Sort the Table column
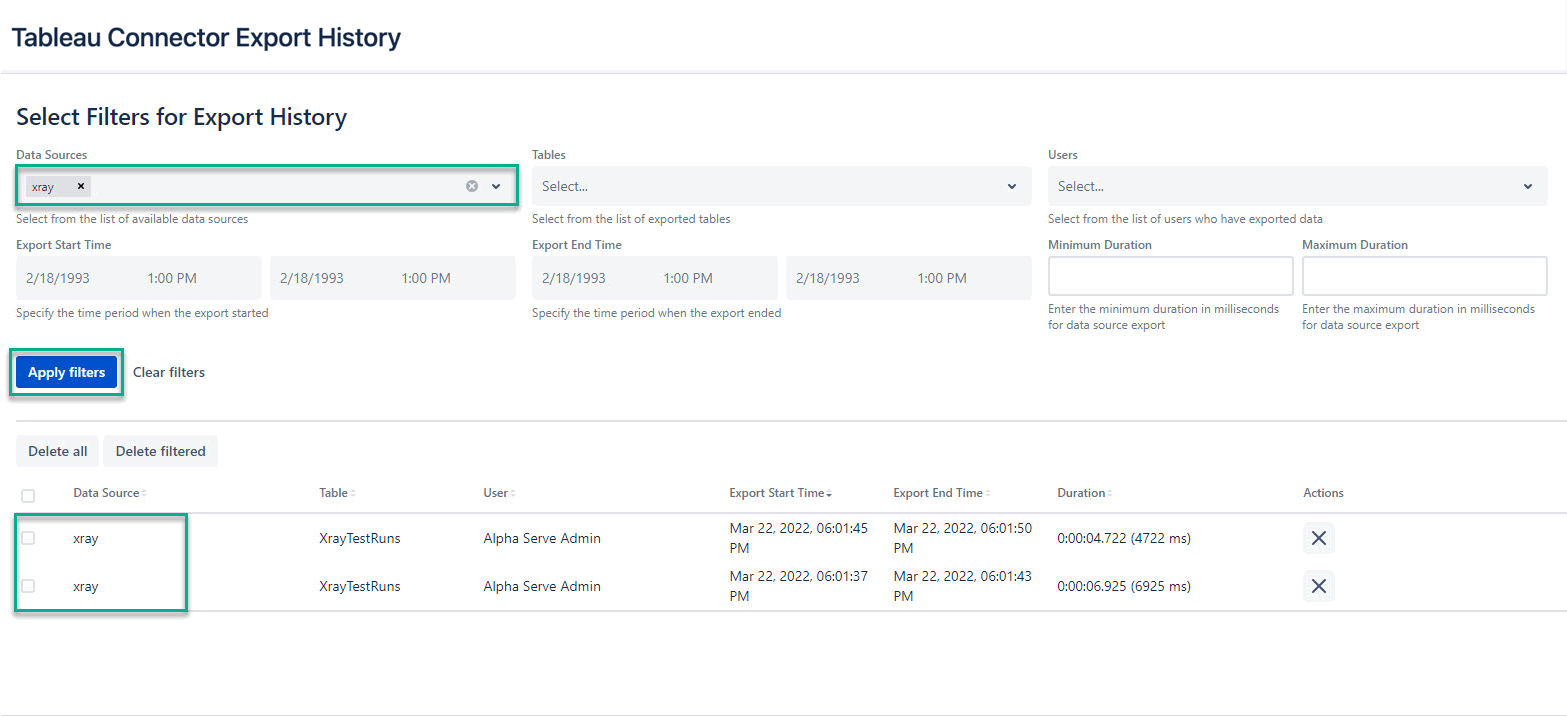This screenshot has height=716, width=1567. coord(352,492)
